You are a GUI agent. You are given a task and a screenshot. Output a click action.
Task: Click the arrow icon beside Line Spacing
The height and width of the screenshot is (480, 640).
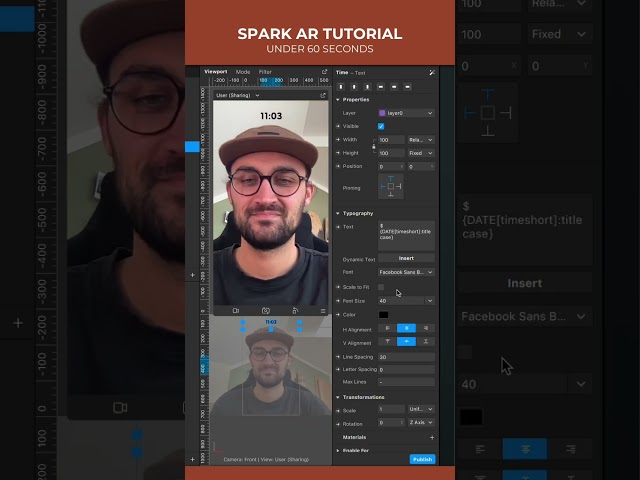coord(338,357)
